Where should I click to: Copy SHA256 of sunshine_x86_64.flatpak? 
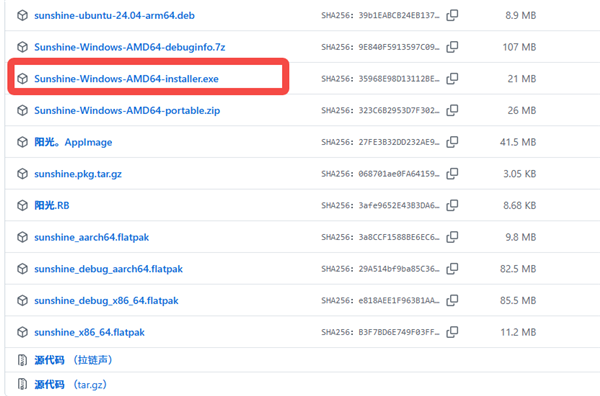[x=452, y=332]
